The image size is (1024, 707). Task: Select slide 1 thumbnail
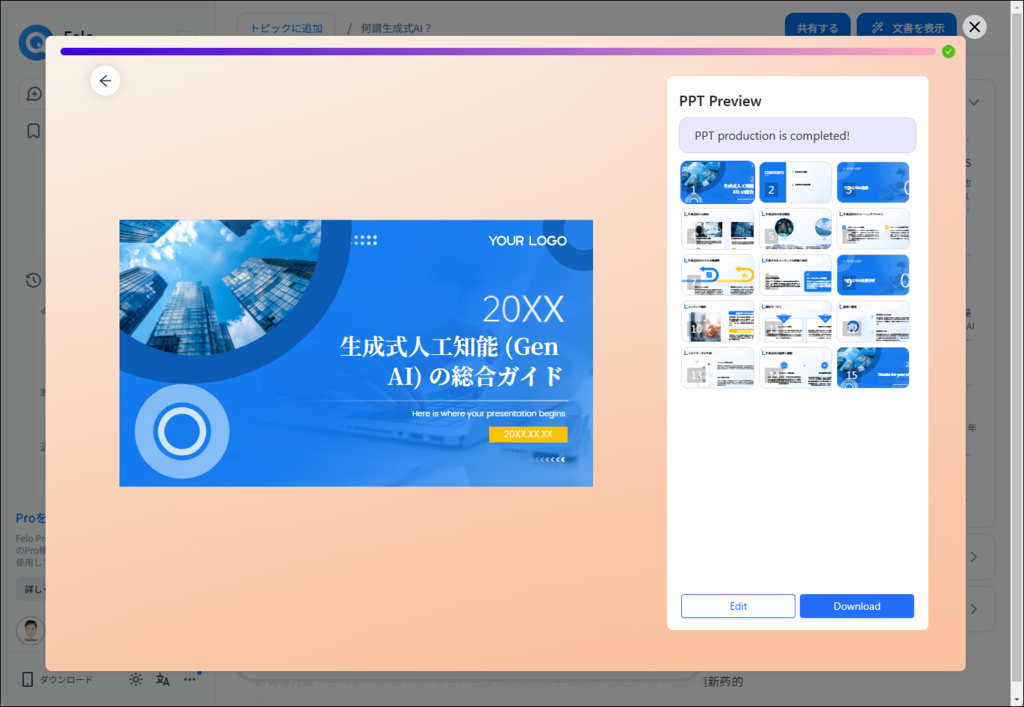pos(718,183)
